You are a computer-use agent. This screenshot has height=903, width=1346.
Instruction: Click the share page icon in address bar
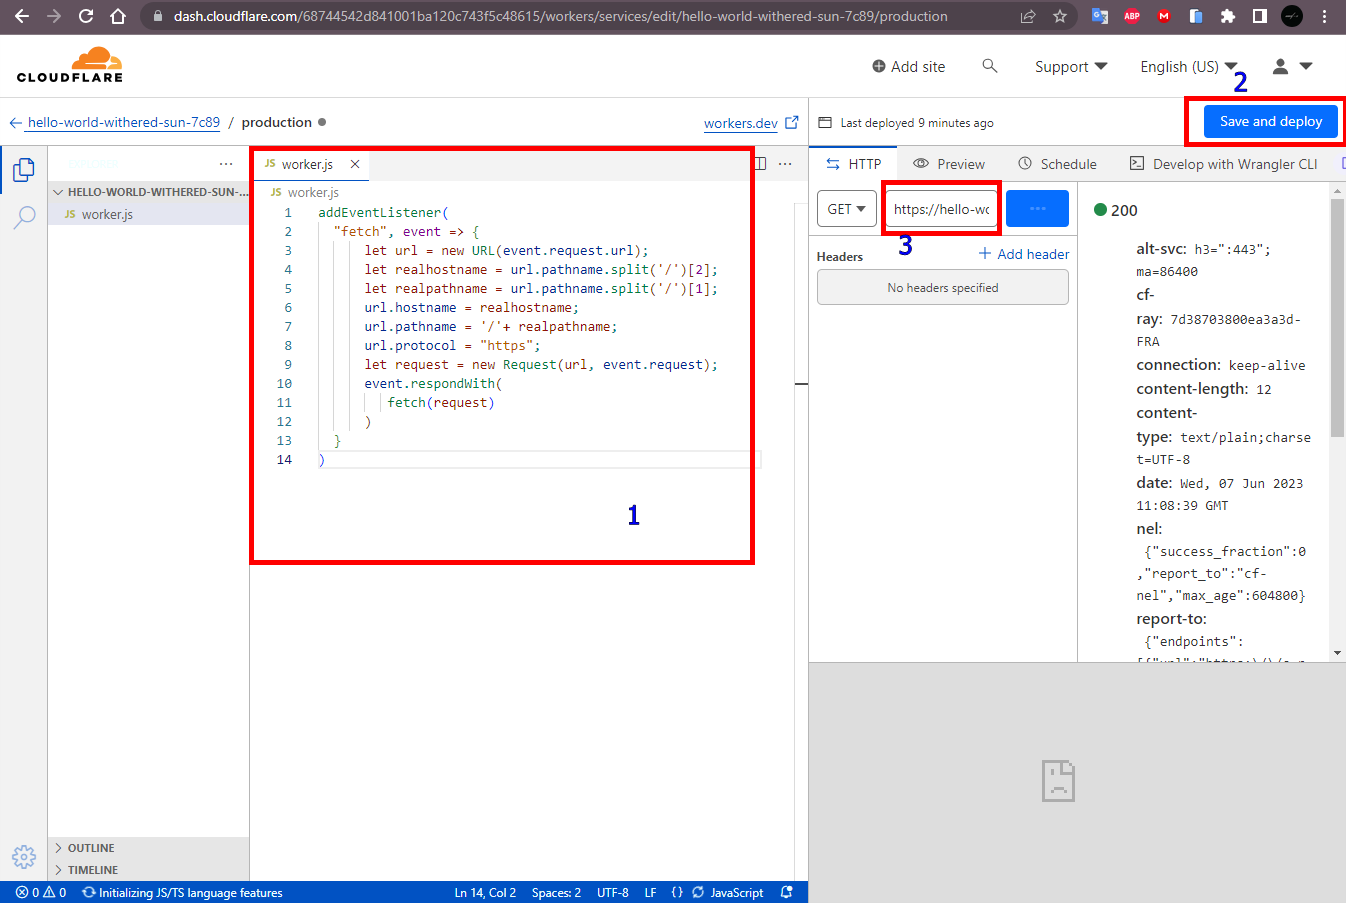coord(1027,16)
